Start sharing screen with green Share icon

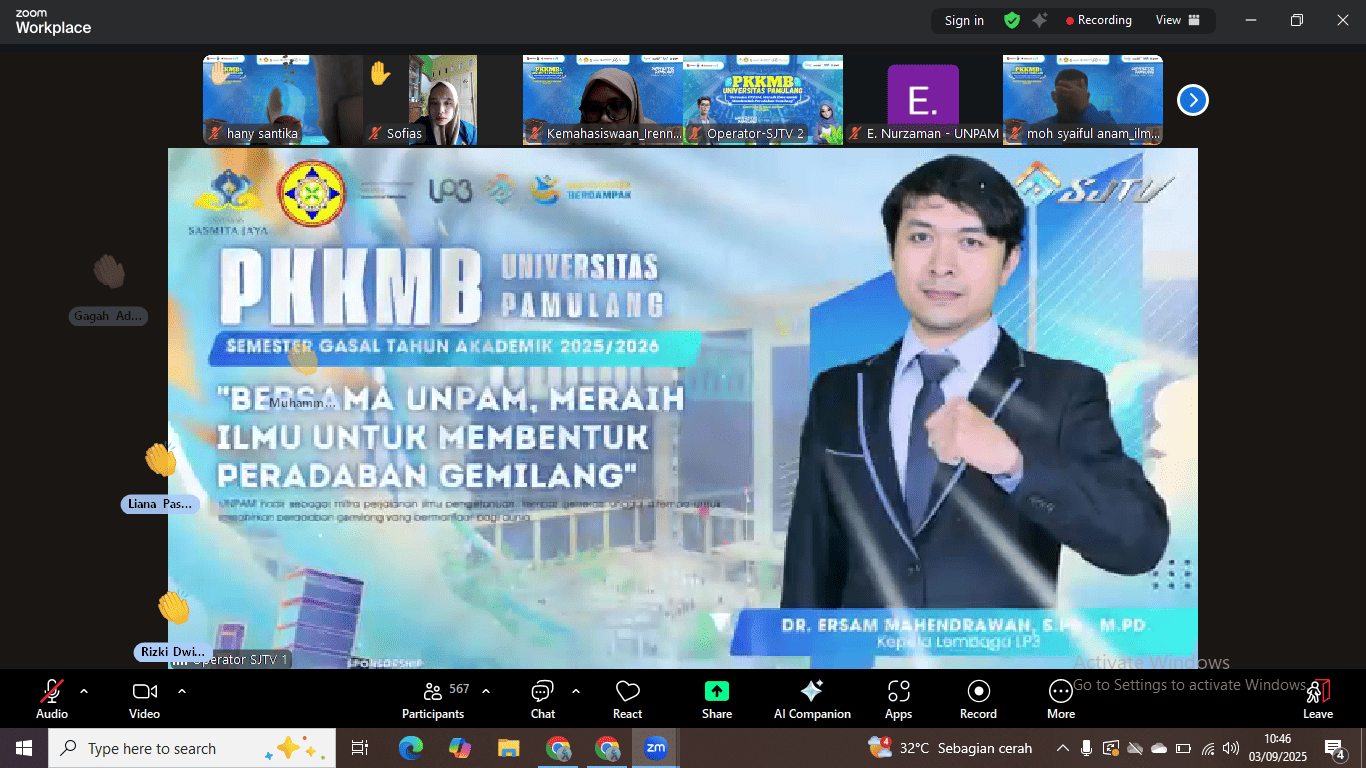717,692
